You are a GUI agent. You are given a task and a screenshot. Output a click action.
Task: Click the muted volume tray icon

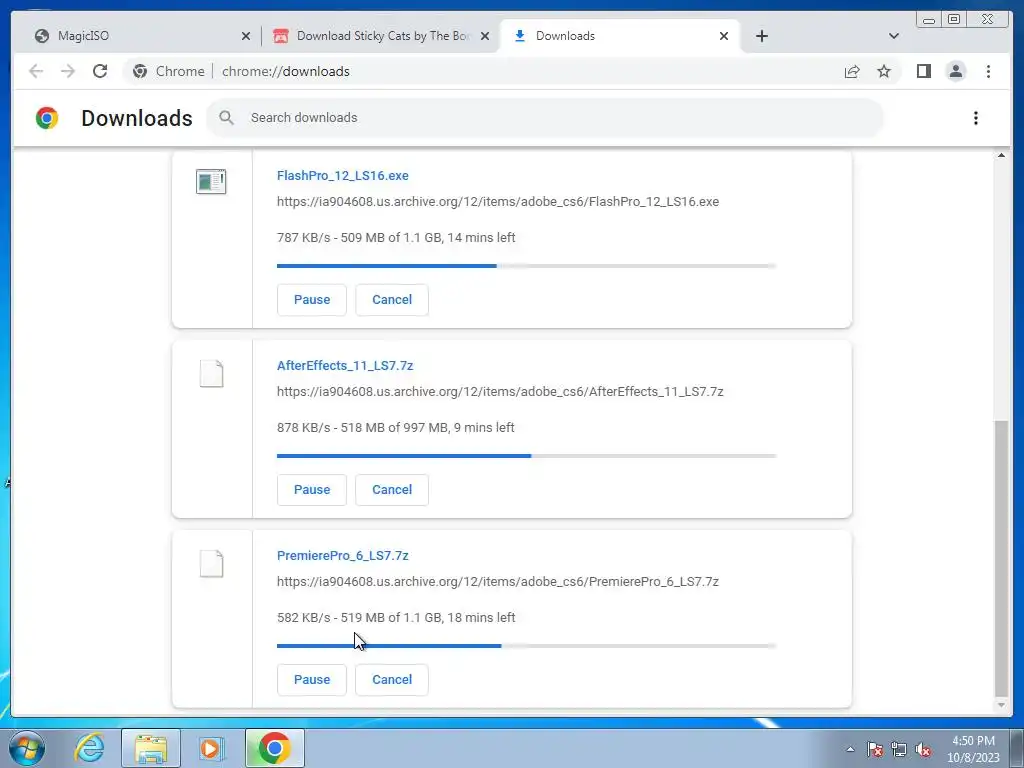click(923, 749)
